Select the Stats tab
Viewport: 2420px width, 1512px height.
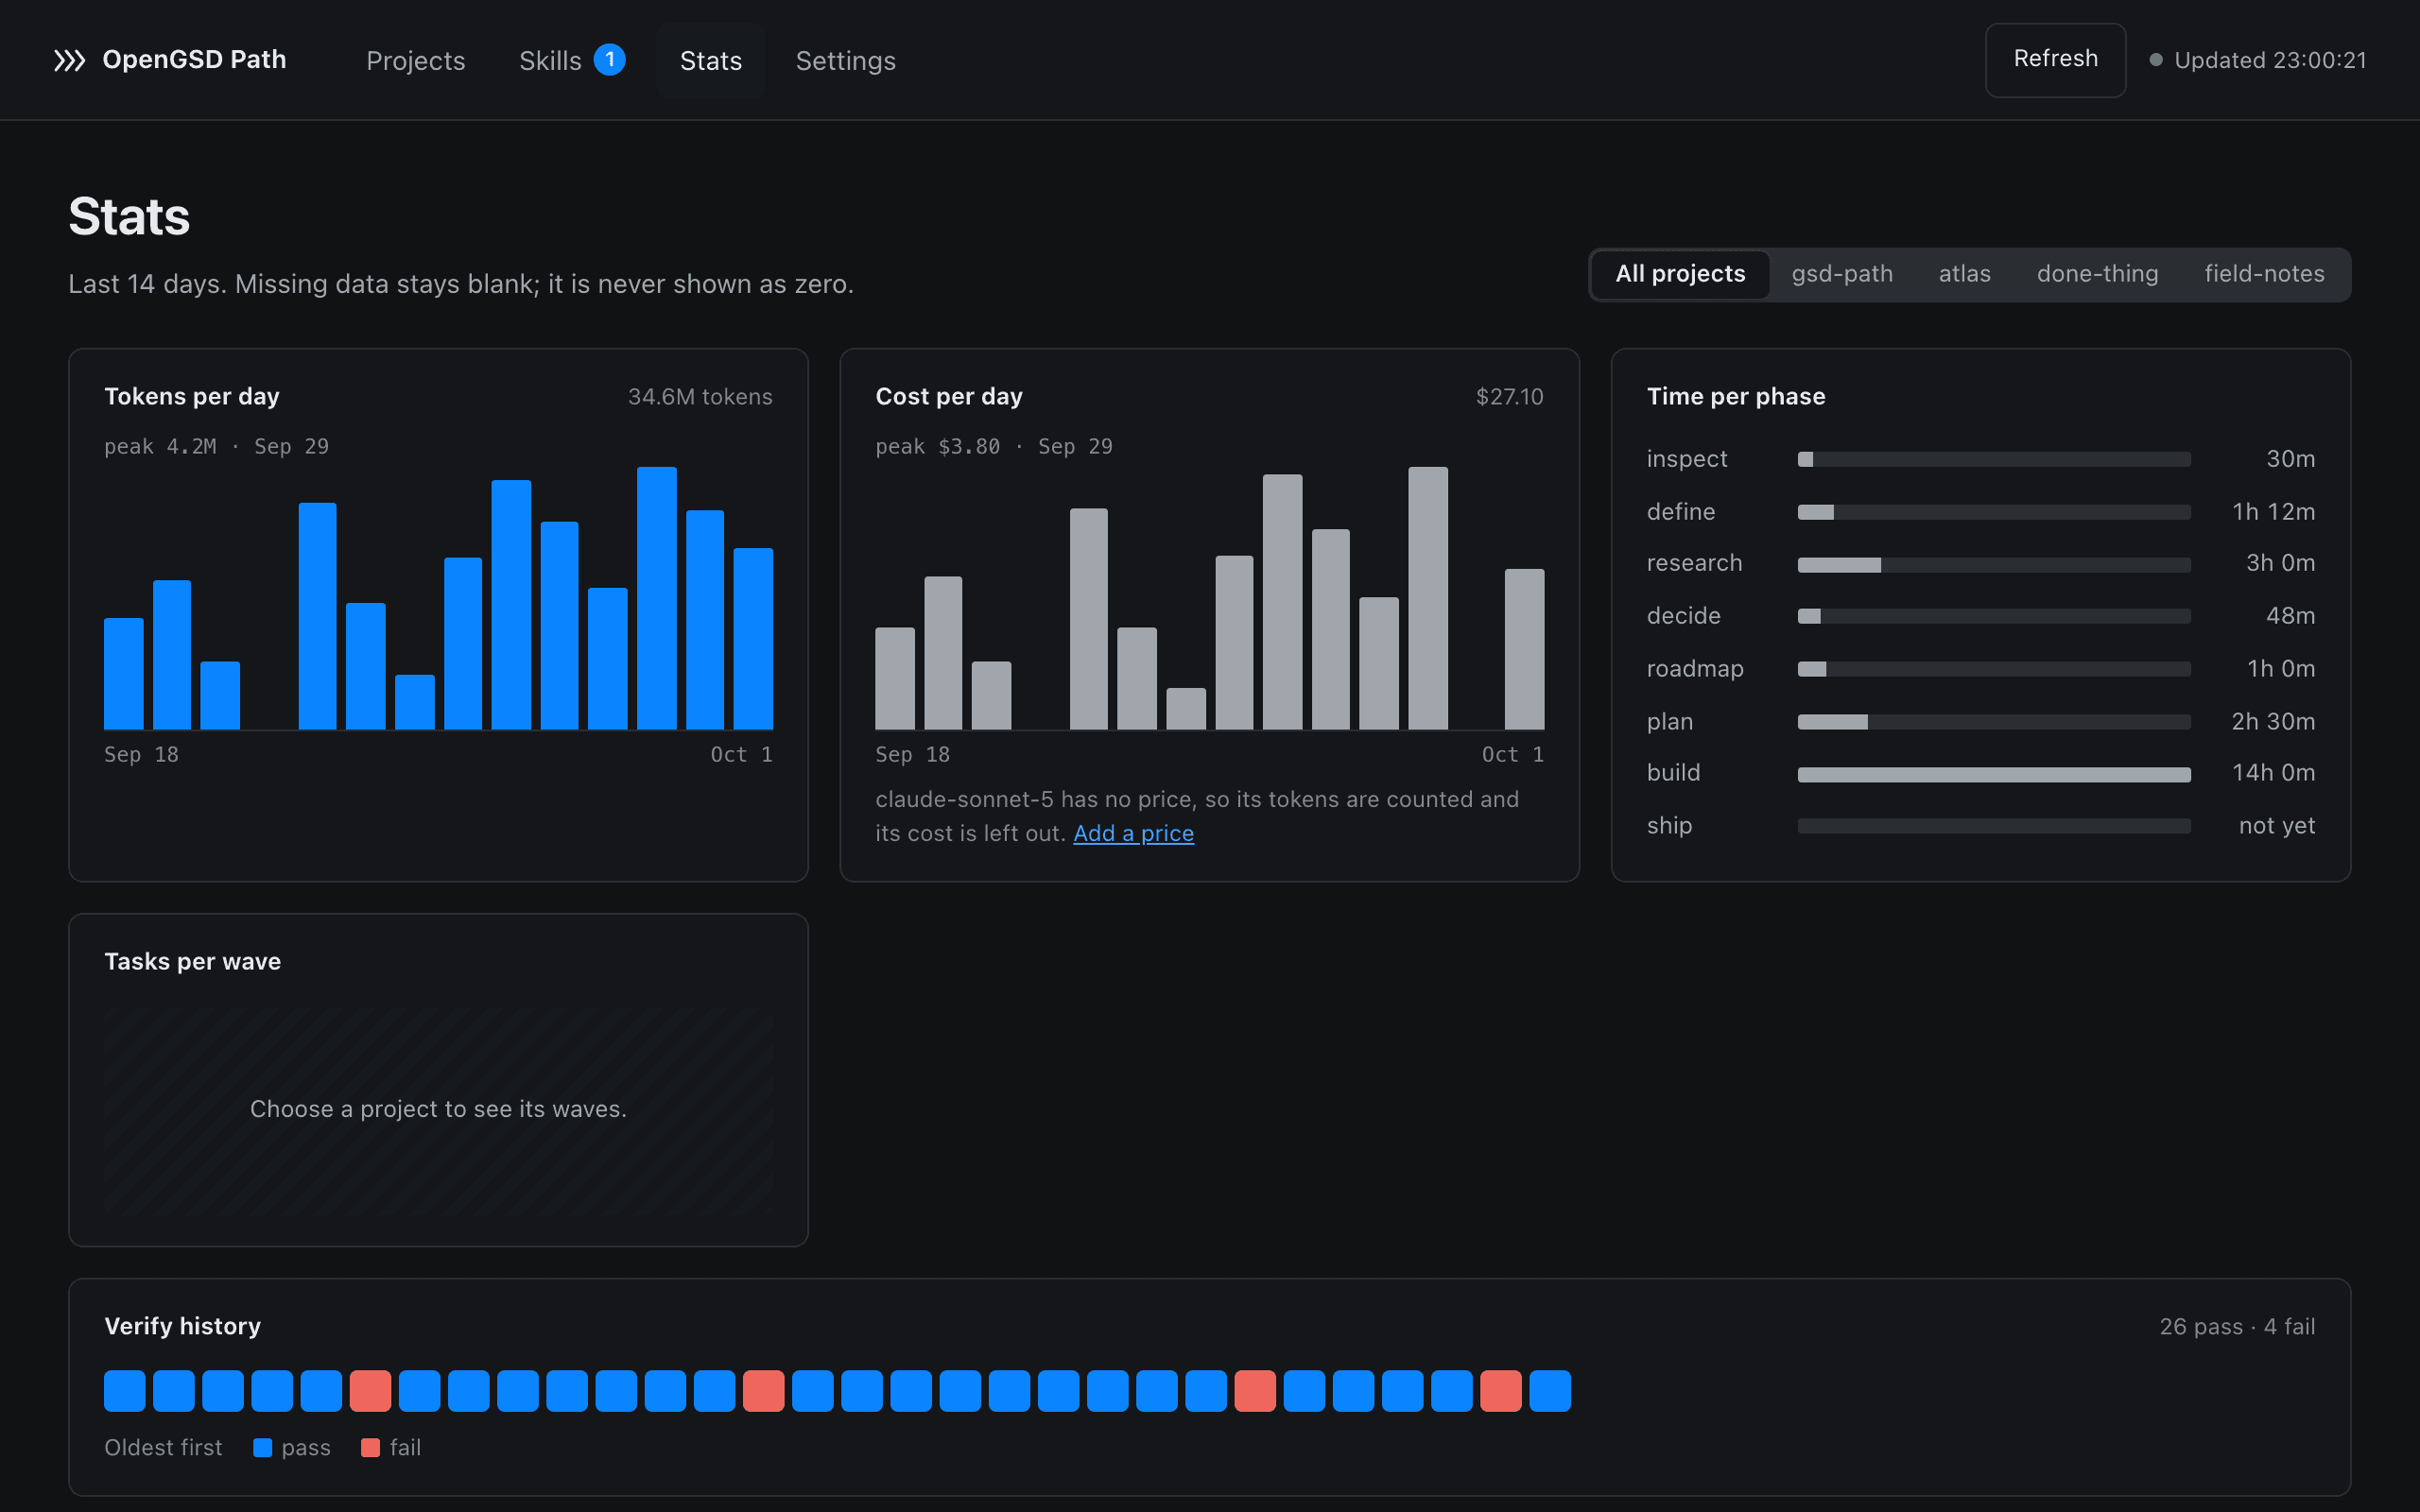coord(711,60)
